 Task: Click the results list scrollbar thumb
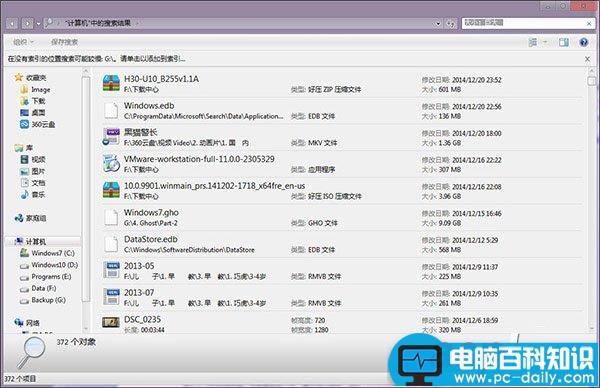591,81
